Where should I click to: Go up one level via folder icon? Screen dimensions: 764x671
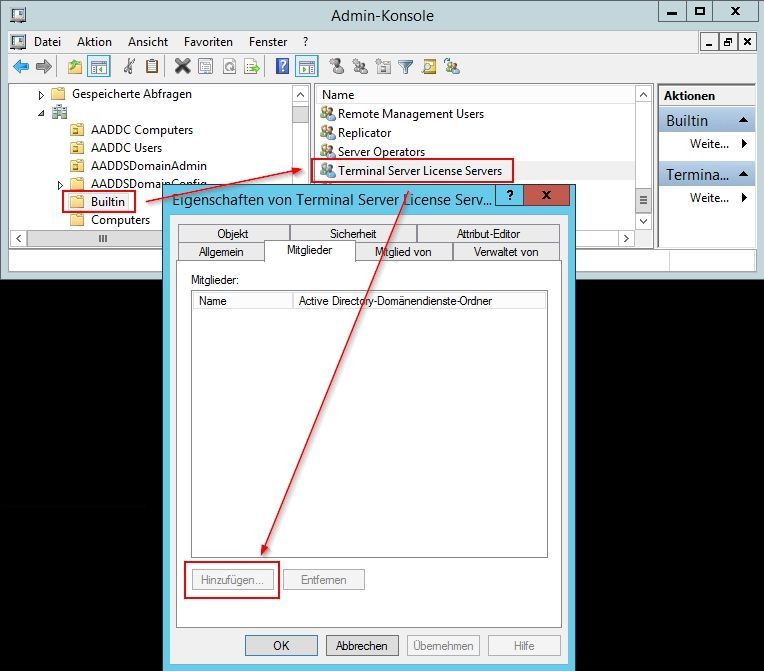click(x=75, y=66)
